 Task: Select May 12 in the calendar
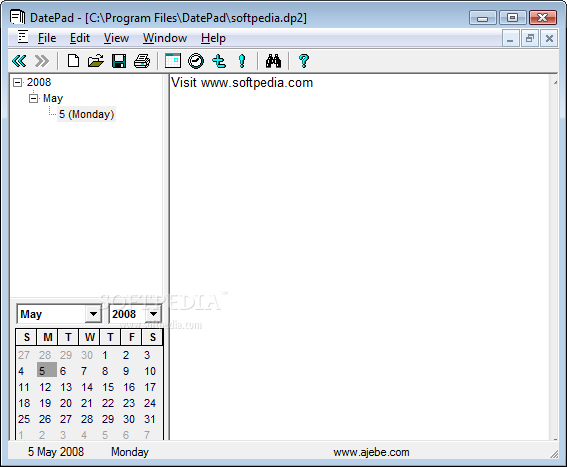coord(45,387)
